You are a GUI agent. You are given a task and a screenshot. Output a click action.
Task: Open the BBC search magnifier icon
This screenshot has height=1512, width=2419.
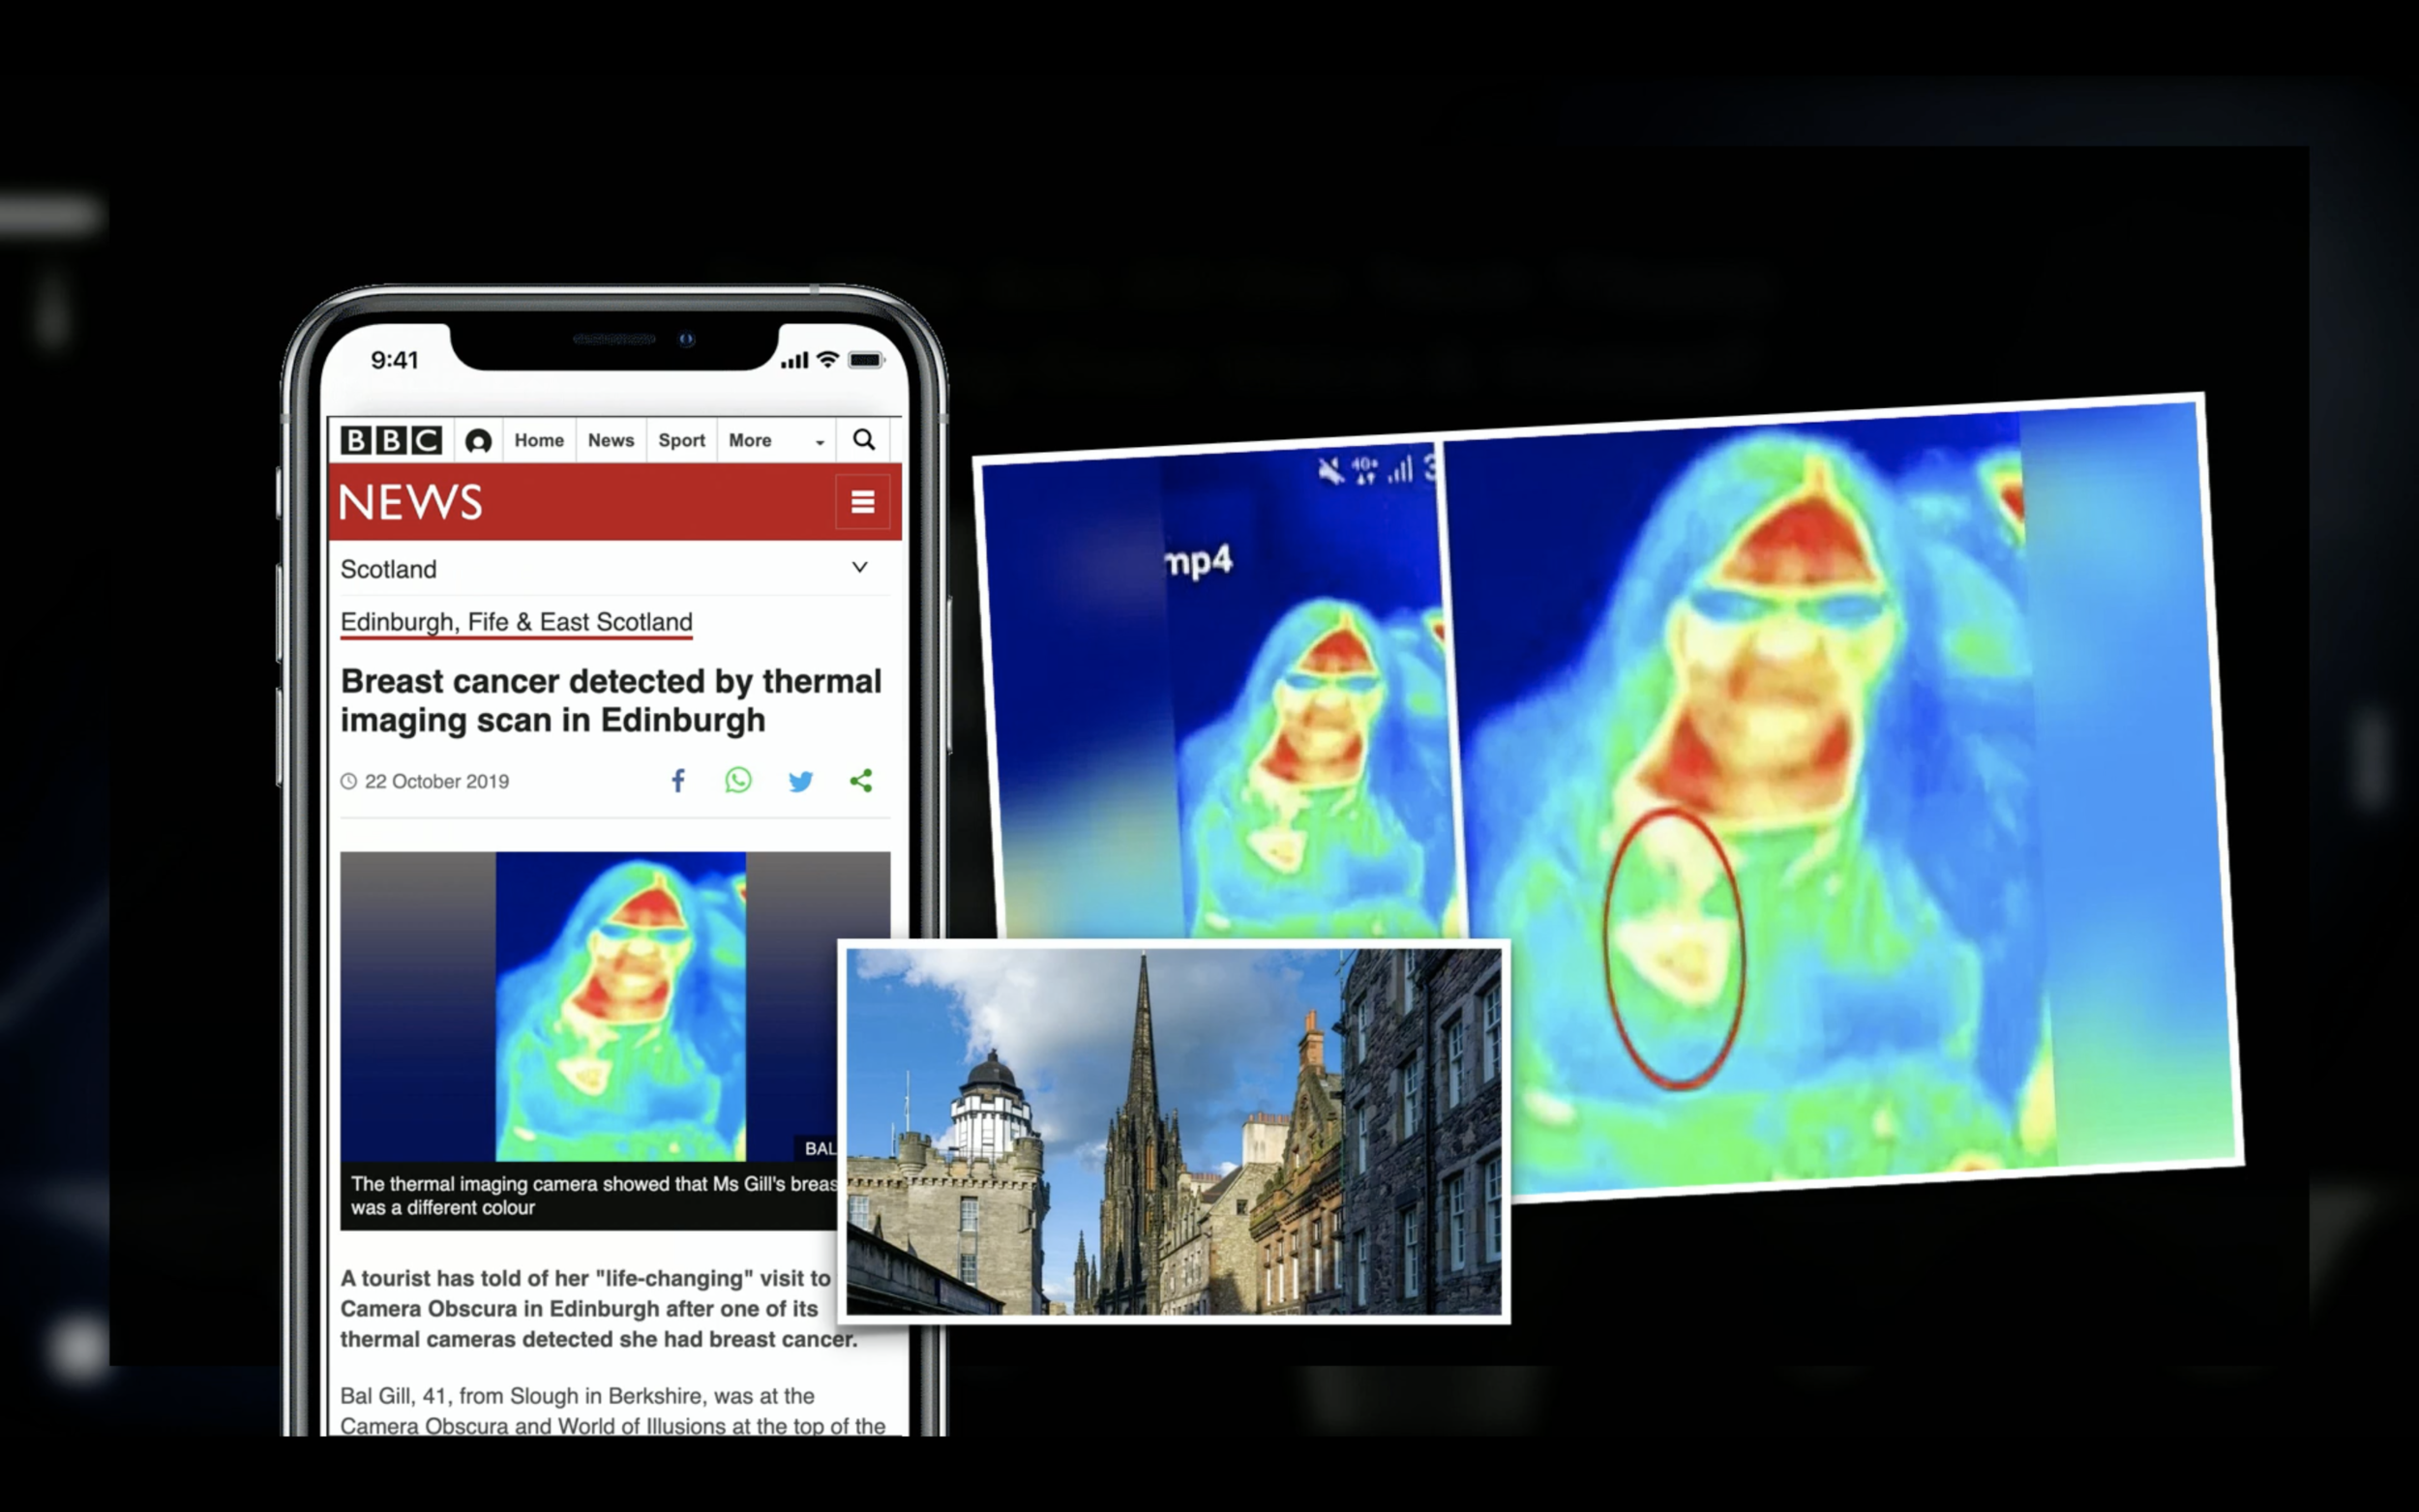[864, 440]
